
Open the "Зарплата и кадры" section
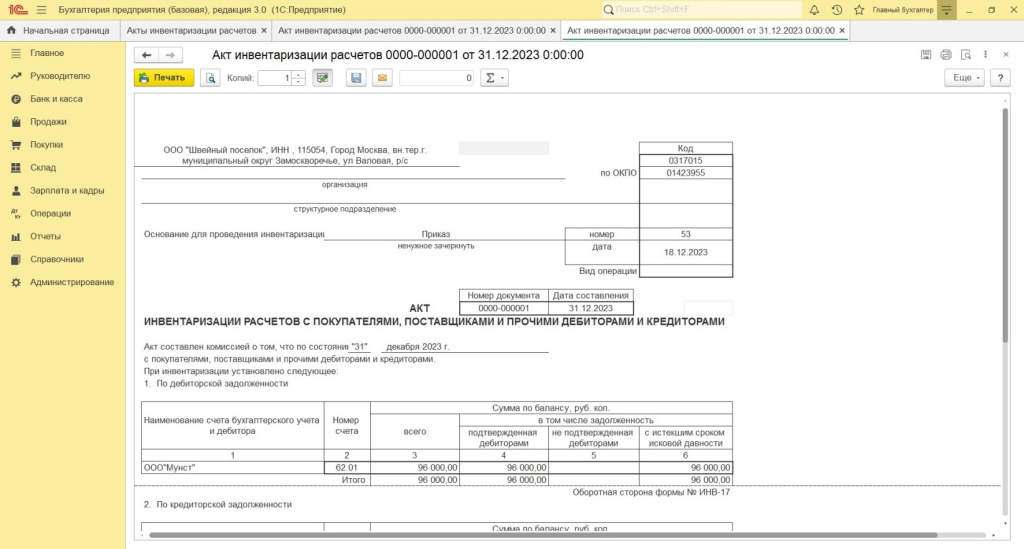(x=66, y=190)
